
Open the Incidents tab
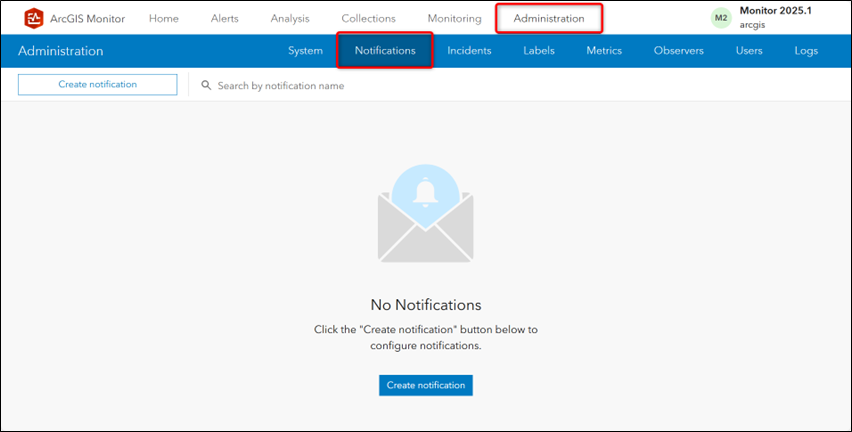point(469,51)
